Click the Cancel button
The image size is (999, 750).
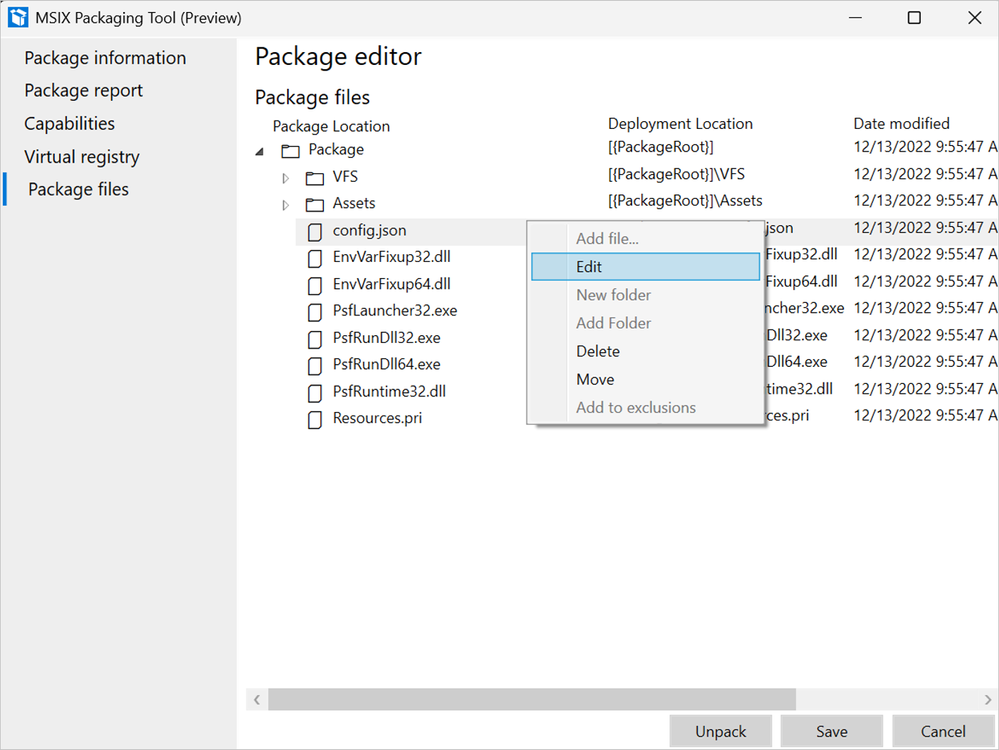[943, 731]
